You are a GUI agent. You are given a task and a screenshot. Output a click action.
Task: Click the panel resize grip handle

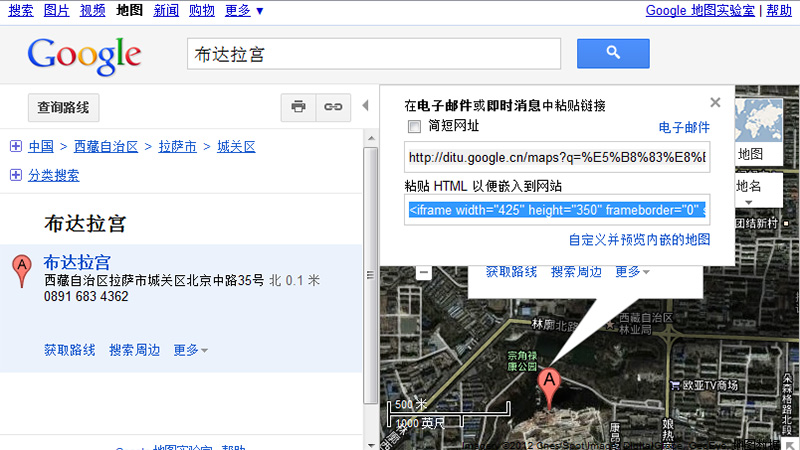click(370, 275)
